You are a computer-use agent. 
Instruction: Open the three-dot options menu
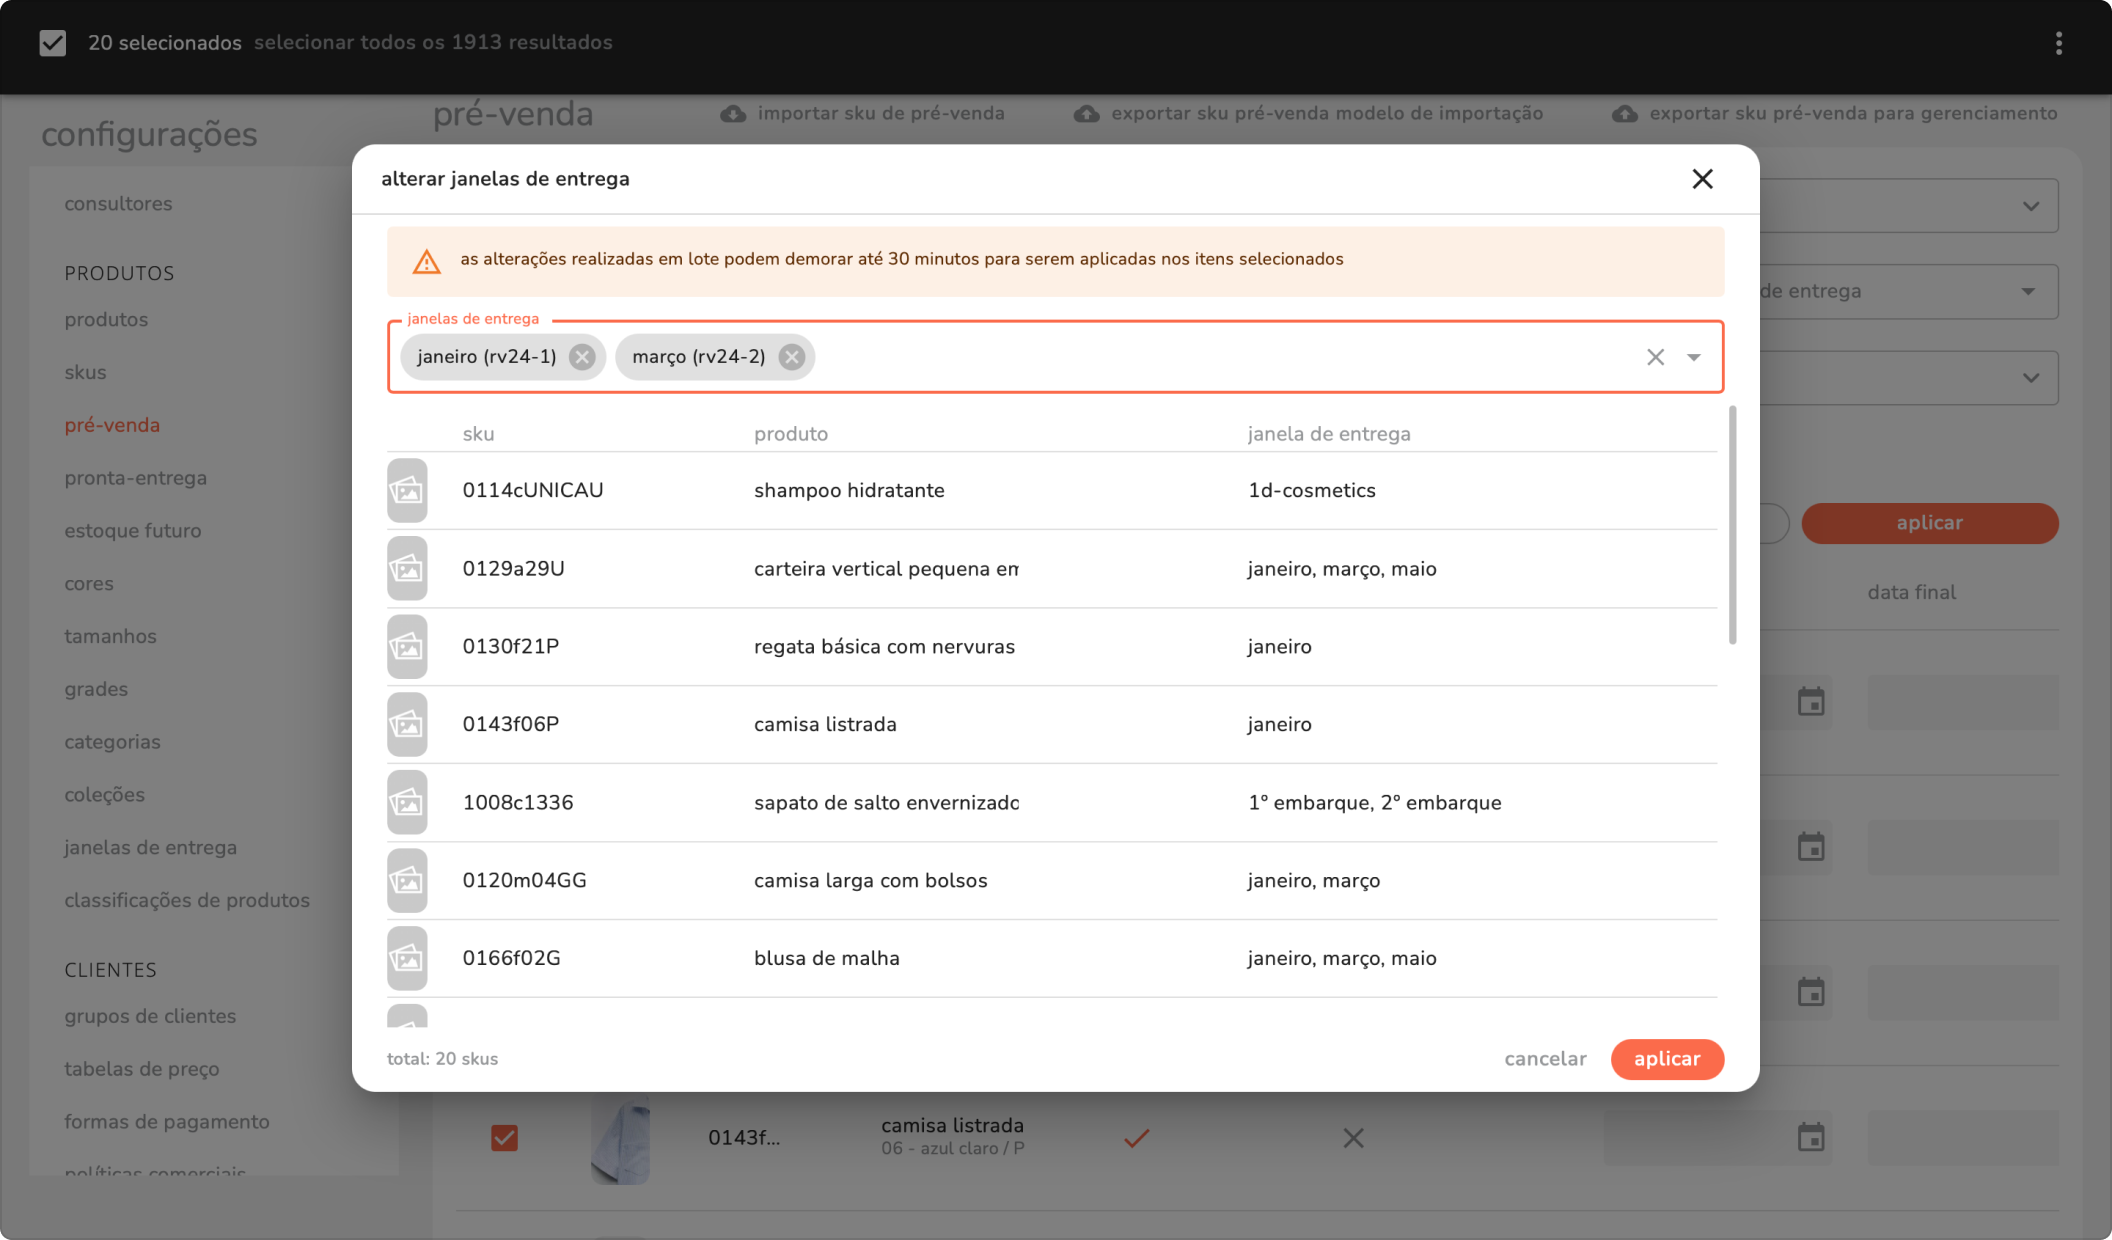(x=2058, y=43)
